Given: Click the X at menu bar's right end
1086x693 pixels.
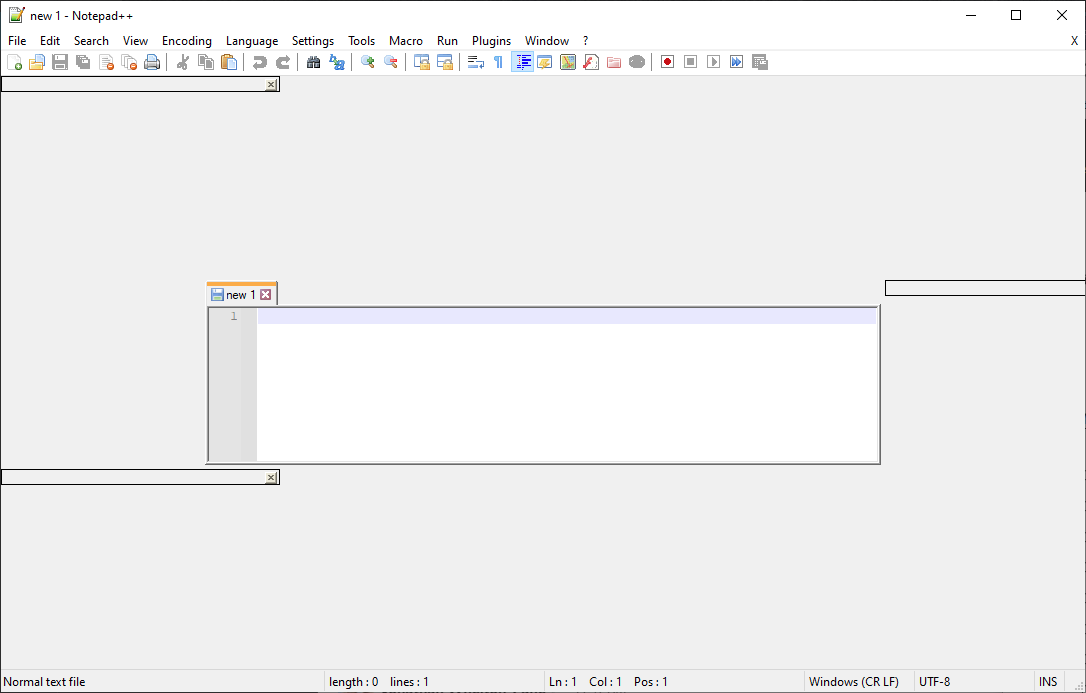Looking at the screenshot, I should [x=1074, y=41].
